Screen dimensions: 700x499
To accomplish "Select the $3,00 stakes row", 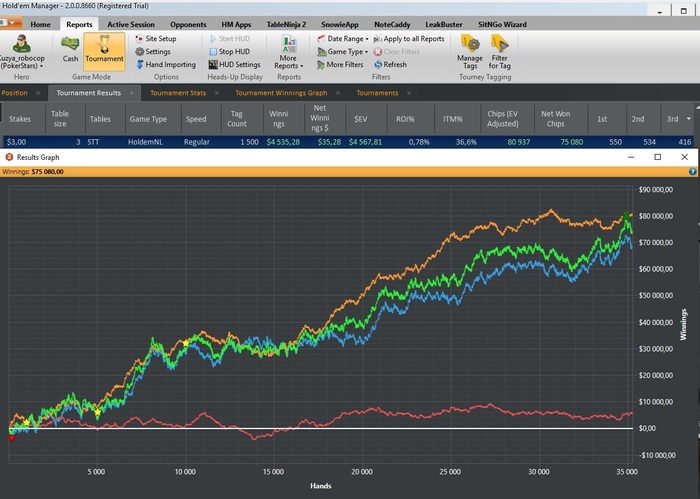I will pos(20,142).
